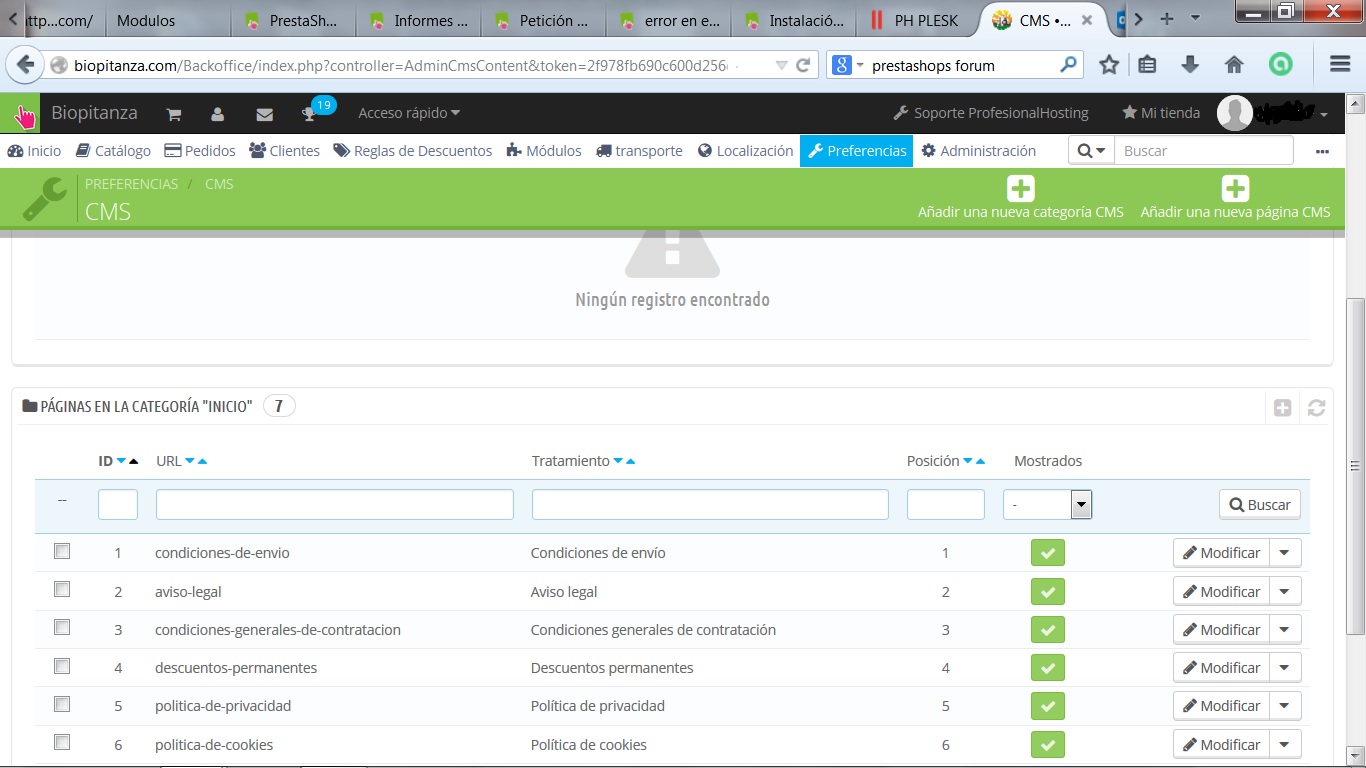Open the Pedidos menu

point(200,151)
